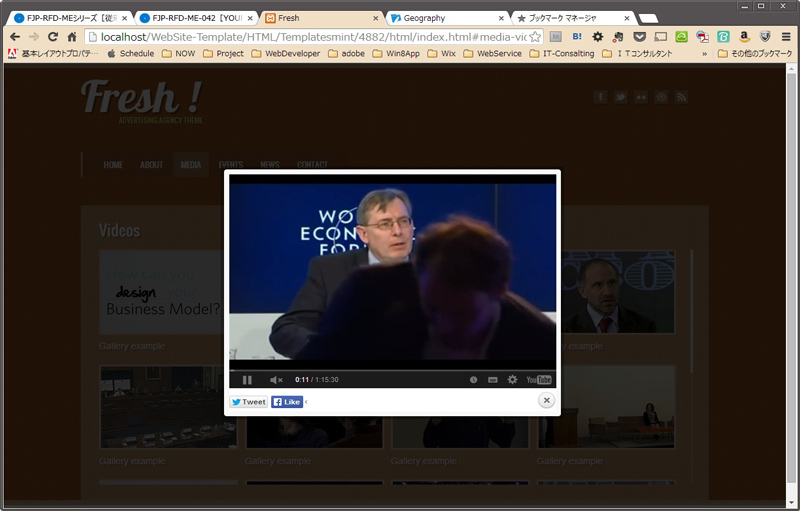800x511 pixels.
Task: Open NOW bookmark folder
Action: click(179, 54)
